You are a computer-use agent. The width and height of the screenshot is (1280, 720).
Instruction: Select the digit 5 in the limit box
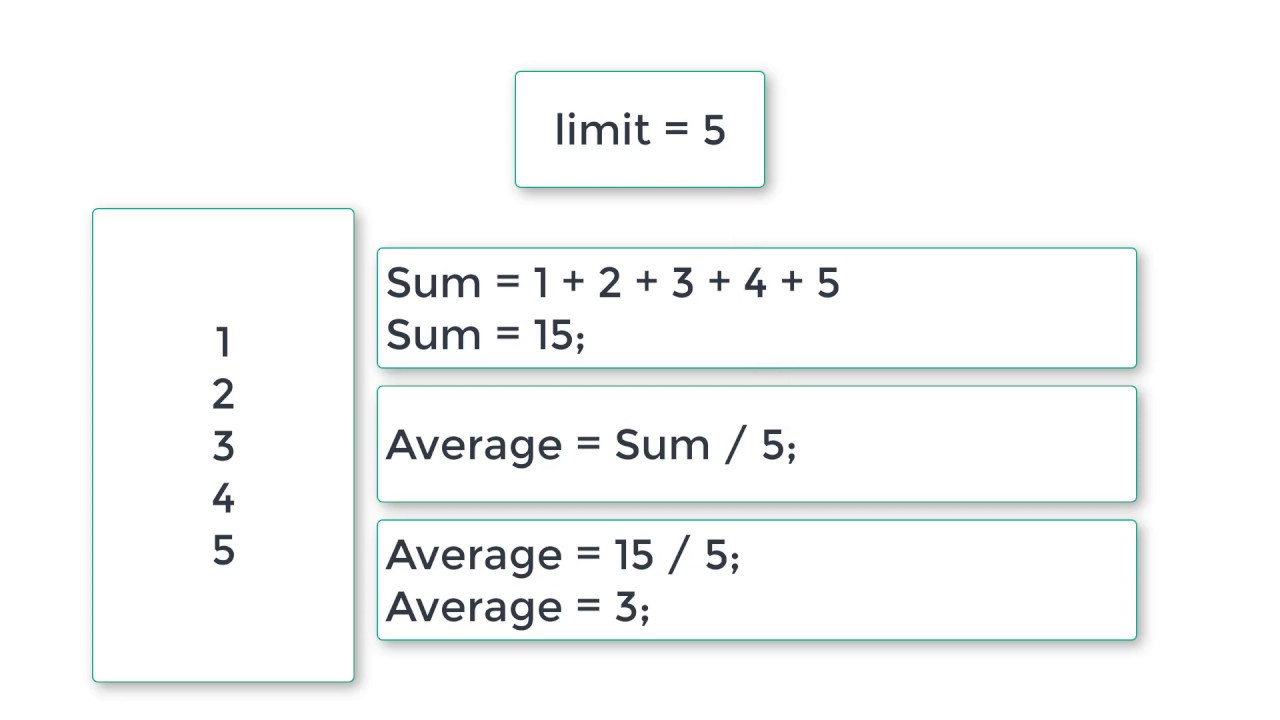pos(713,131)
